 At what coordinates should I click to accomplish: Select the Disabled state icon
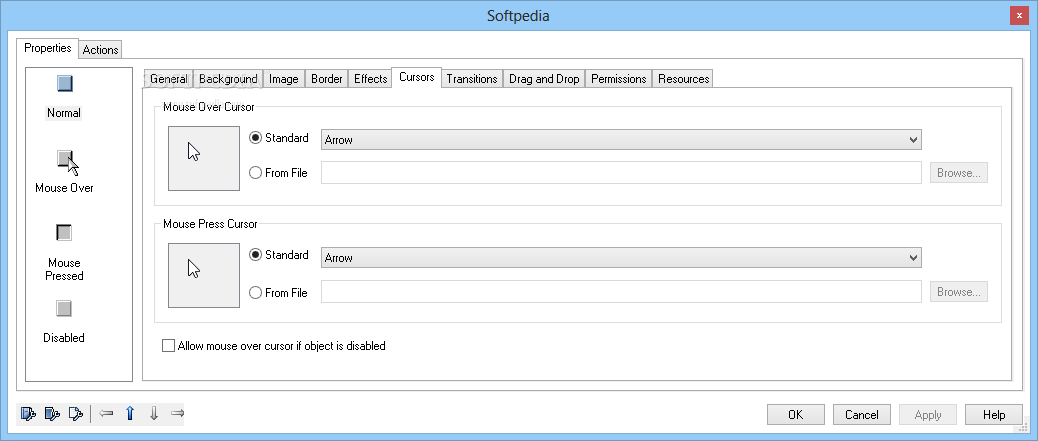coord(64,309)
